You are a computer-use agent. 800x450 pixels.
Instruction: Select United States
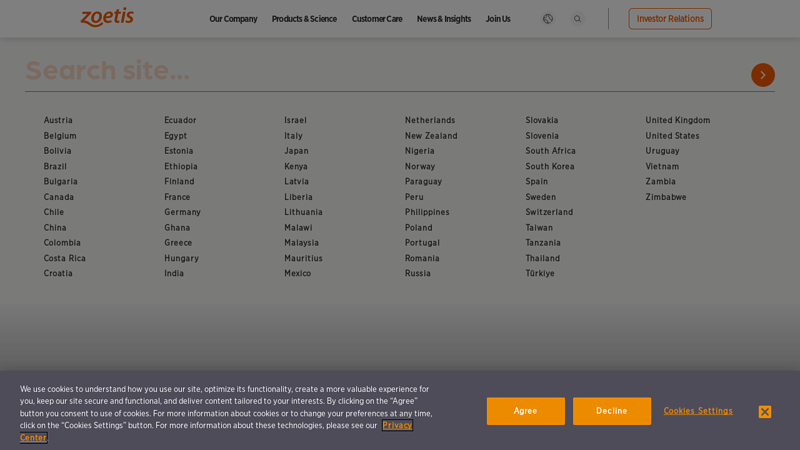coord(672,136)
